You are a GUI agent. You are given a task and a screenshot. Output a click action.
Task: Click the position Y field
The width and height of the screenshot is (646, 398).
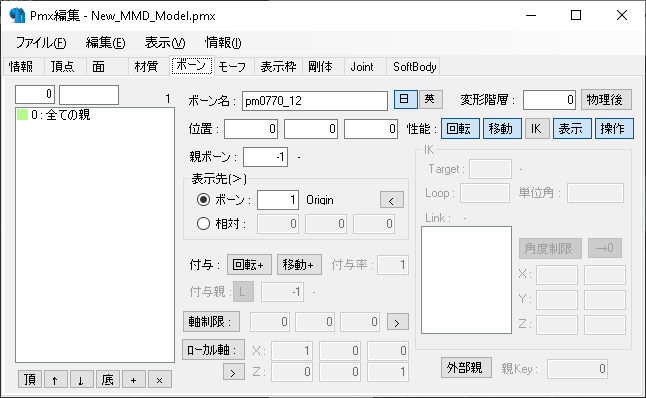point(311,129)
